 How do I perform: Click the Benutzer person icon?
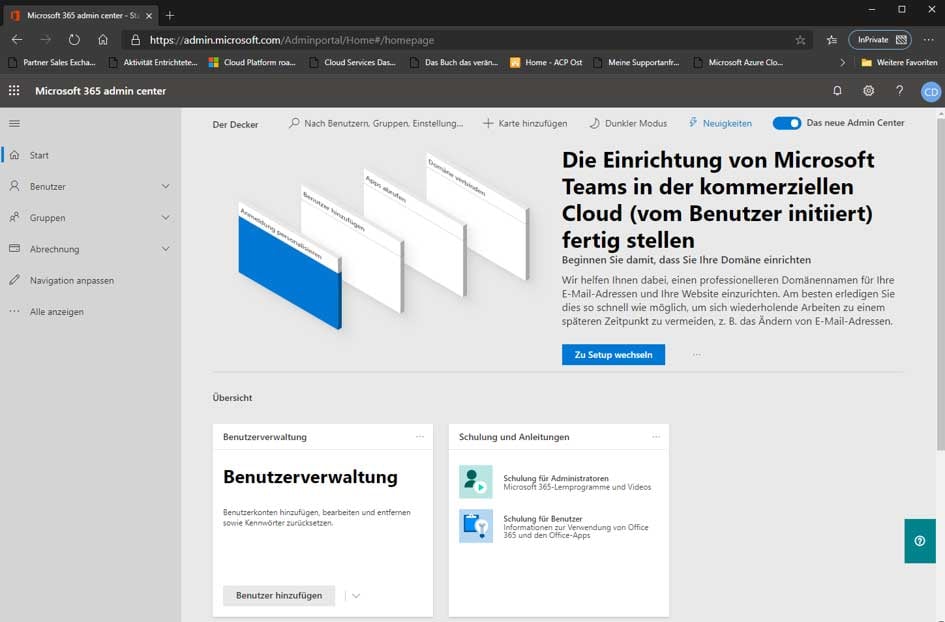pyautogui.click(x=14, y=186)
